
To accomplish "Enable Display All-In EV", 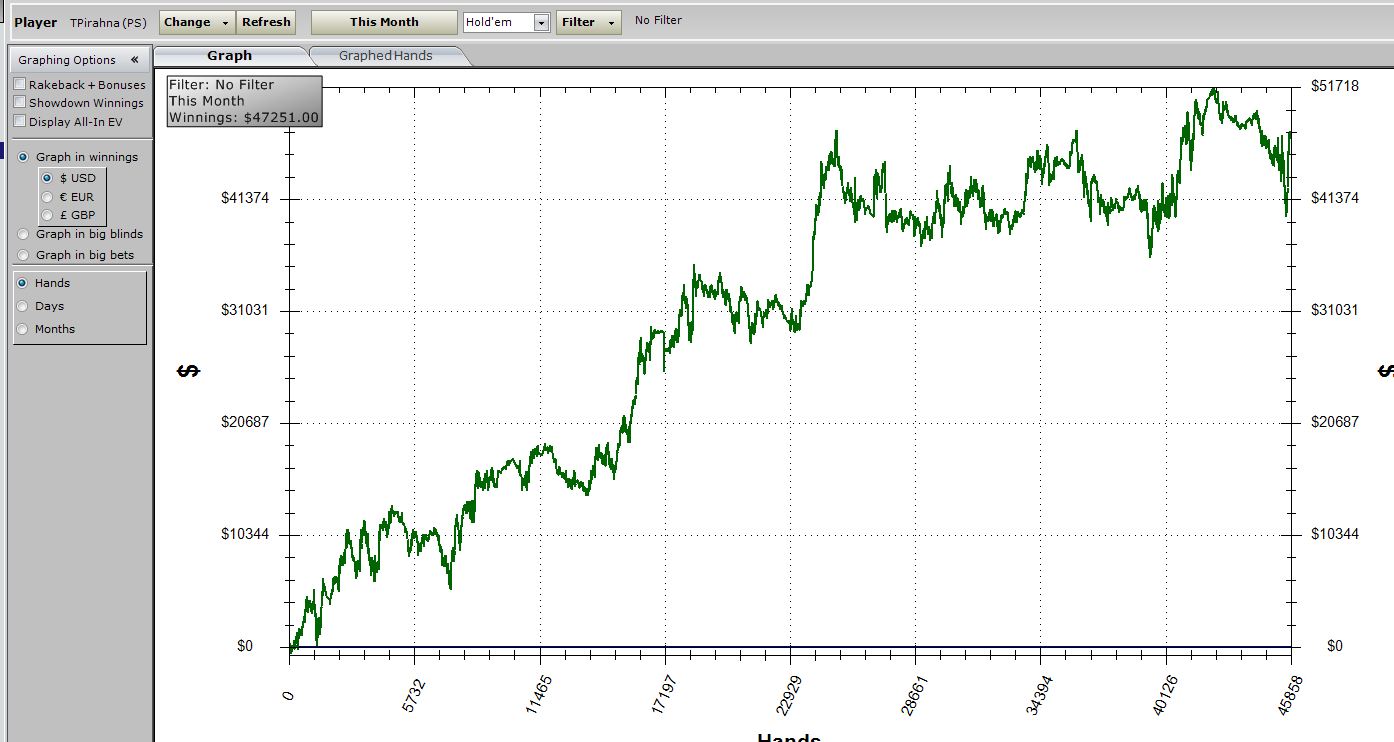I will pos(18,121).
